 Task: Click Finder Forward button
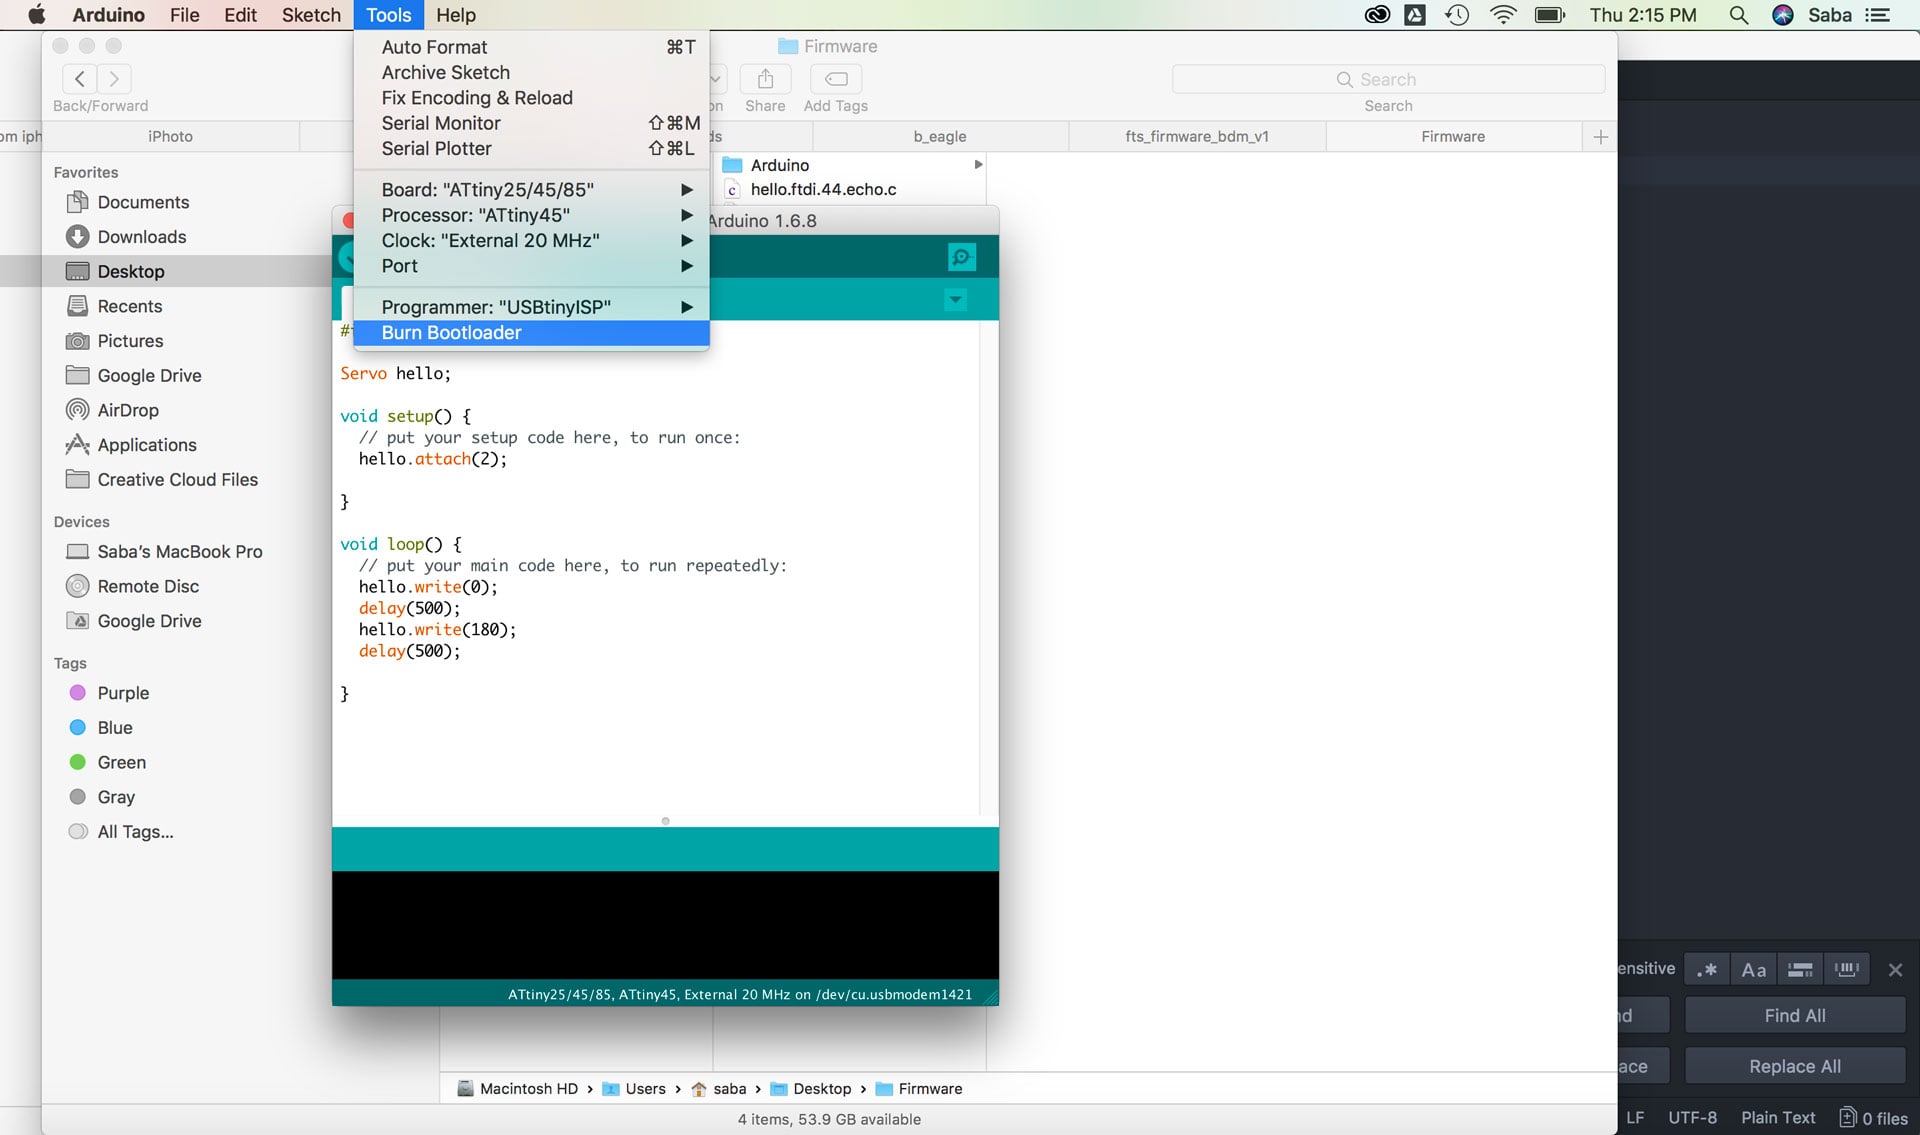click(x=114, y=79)
